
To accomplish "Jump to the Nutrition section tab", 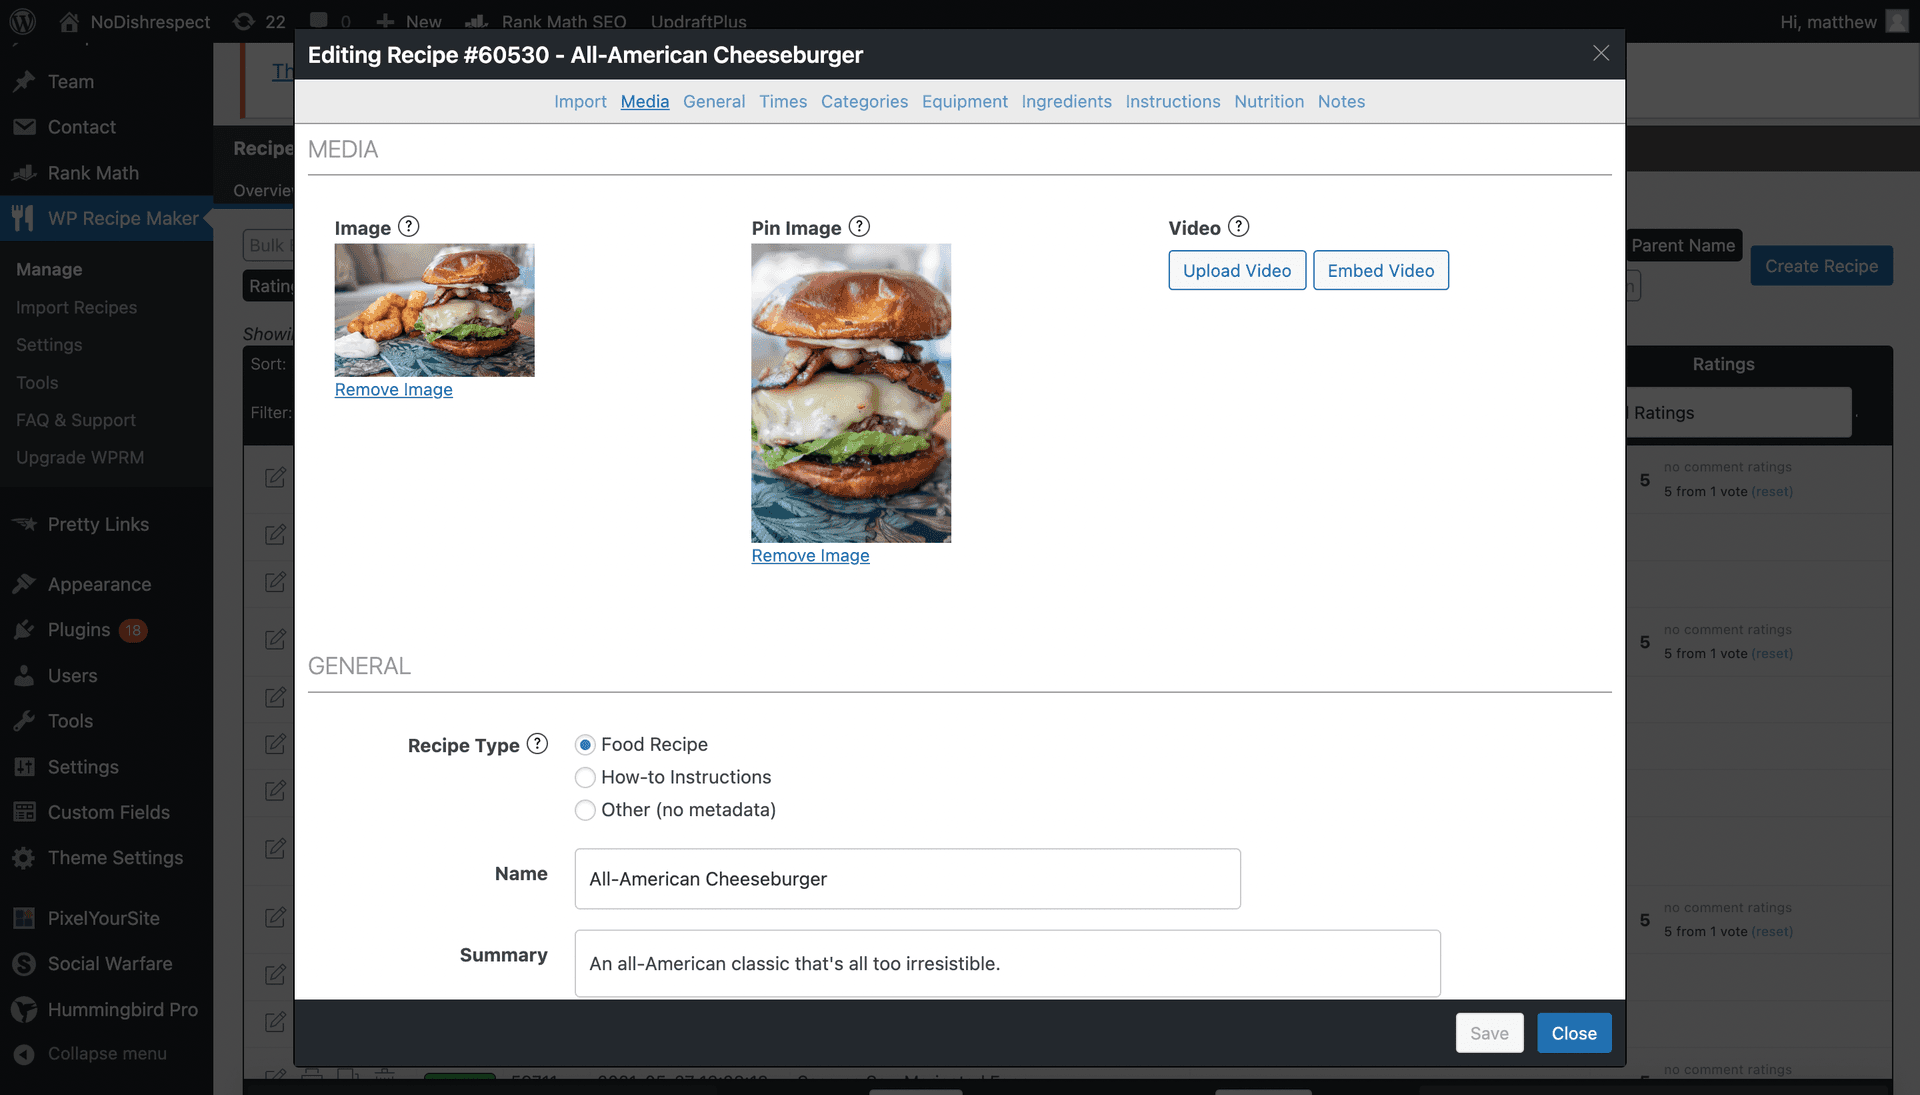I will tap(1269, 101).
